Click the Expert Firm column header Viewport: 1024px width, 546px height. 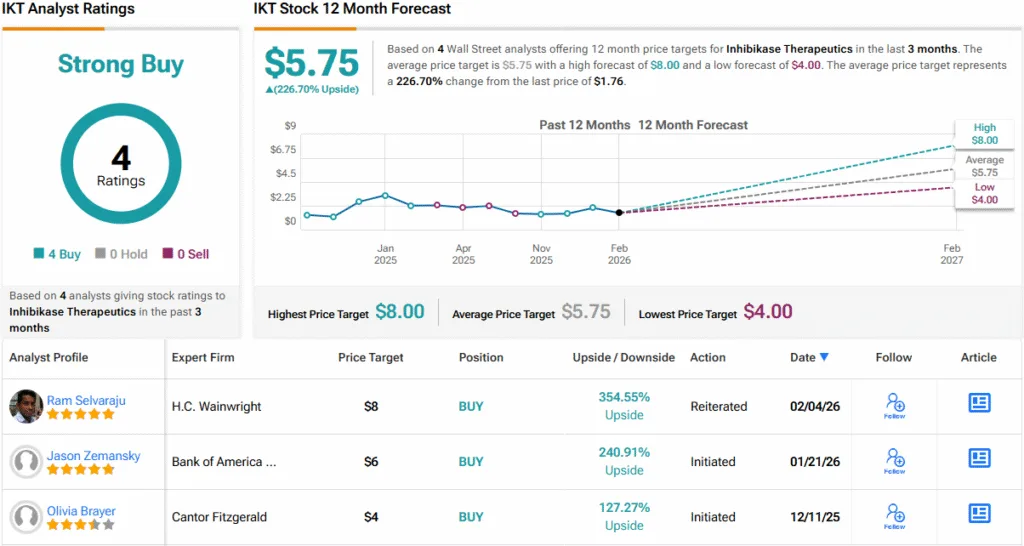(x=203, y=357)
